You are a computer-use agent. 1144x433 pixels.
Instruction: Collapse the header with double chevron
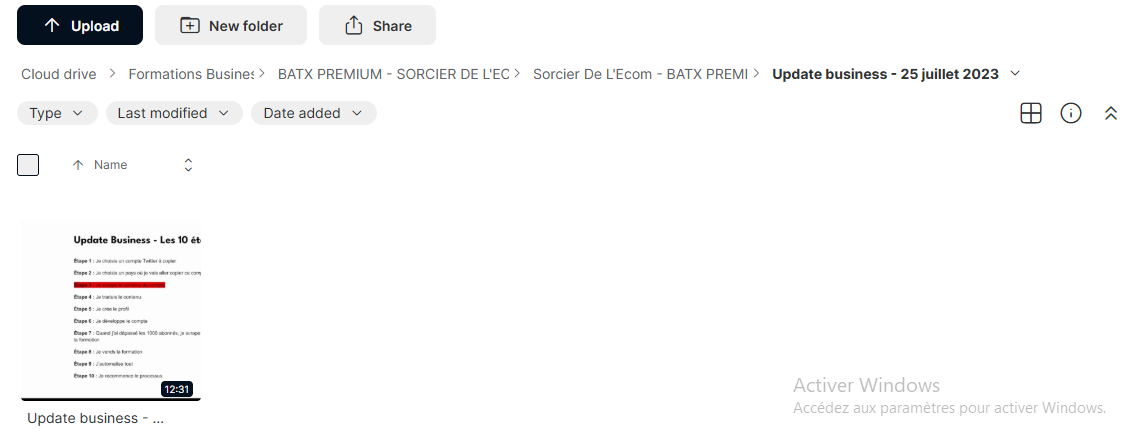1110,113
